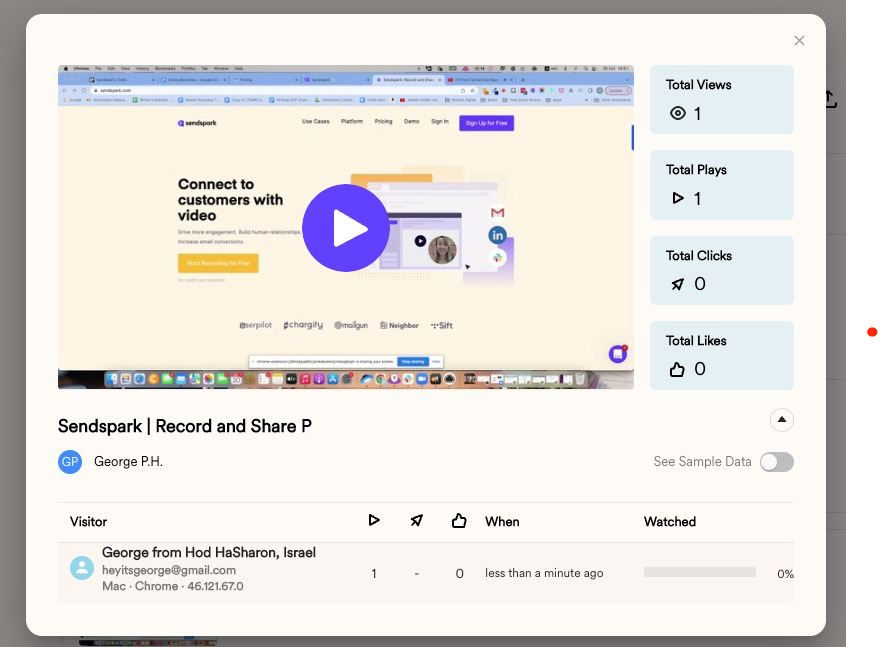
Task: Click the Total Plays label
Action: coord(696,170)
